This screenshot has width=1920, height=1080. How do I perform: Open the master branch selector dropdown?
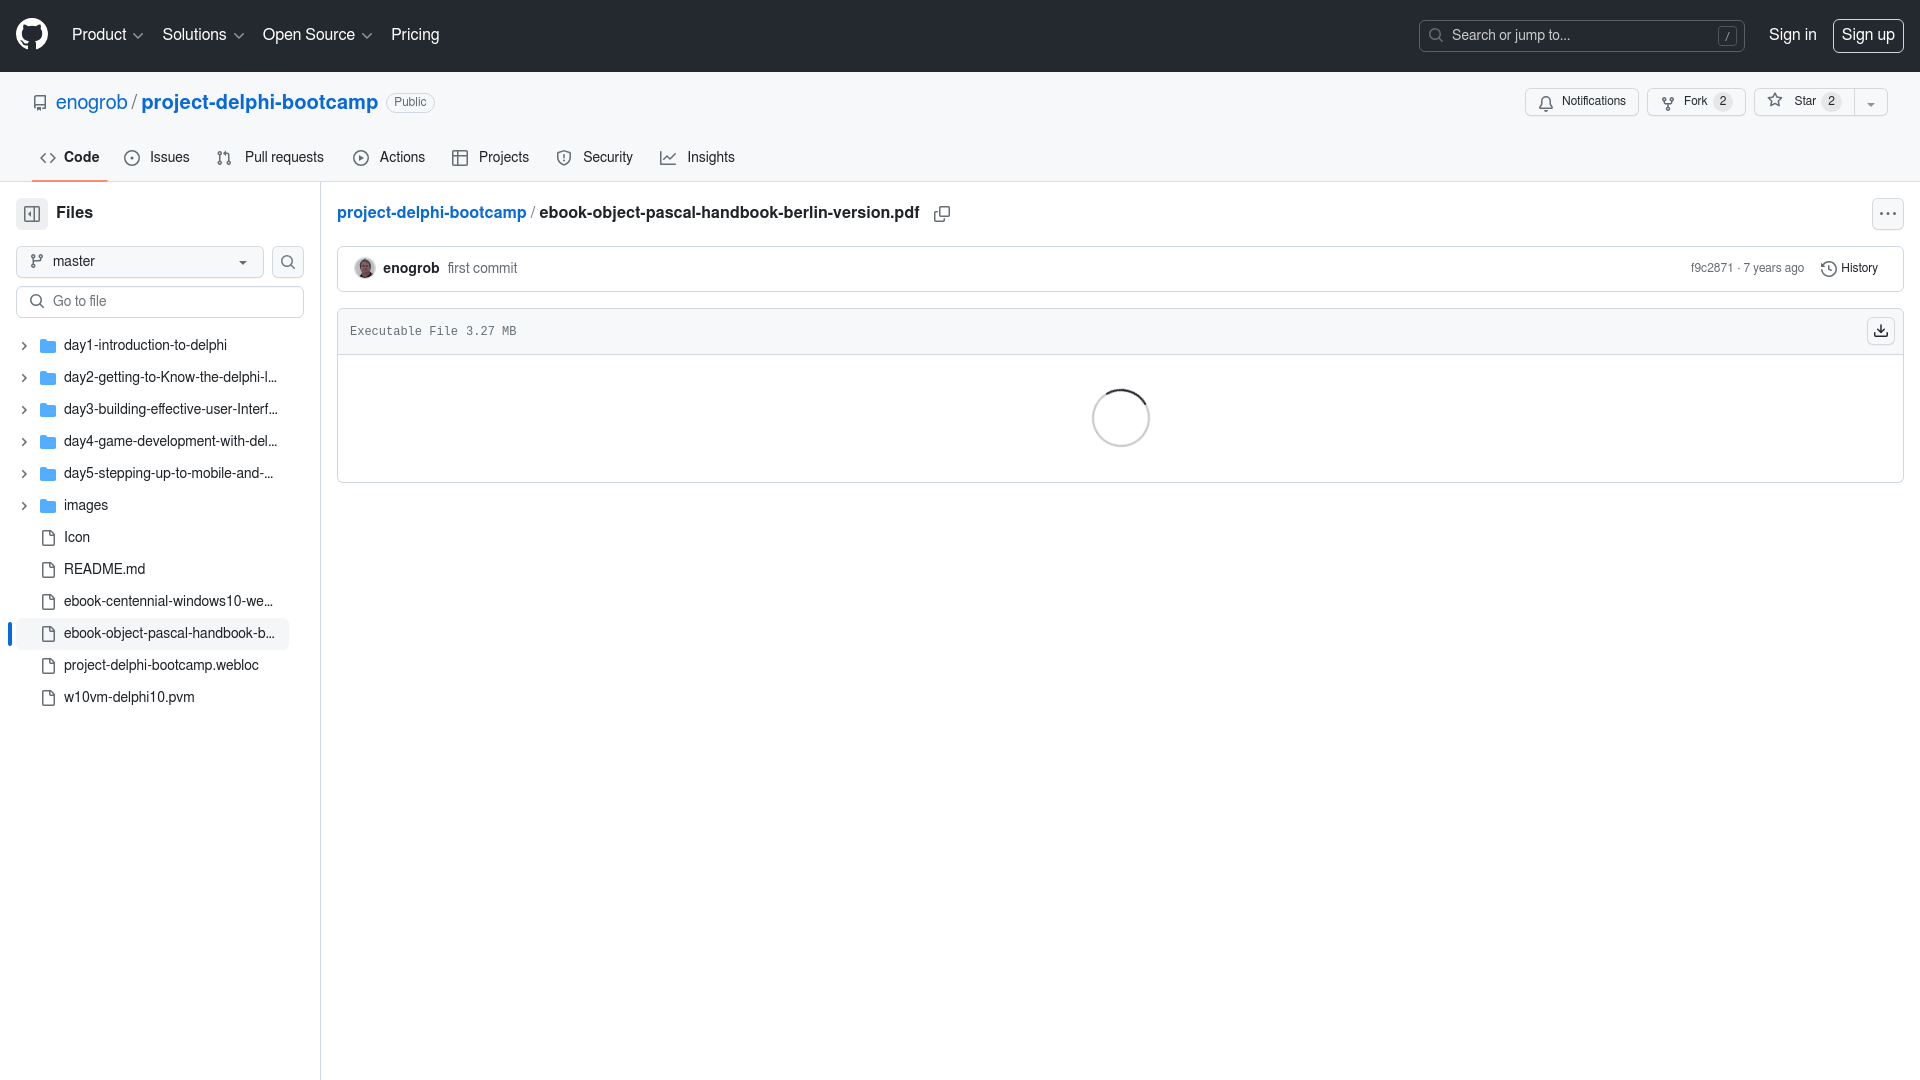pyautogui.click(x=140, y=262)
